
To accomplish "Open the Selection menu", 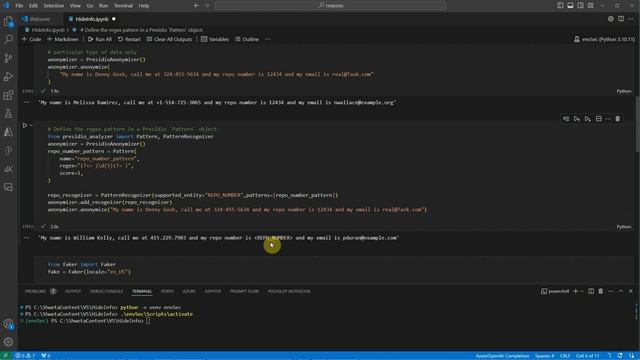I will pos(53,6).
